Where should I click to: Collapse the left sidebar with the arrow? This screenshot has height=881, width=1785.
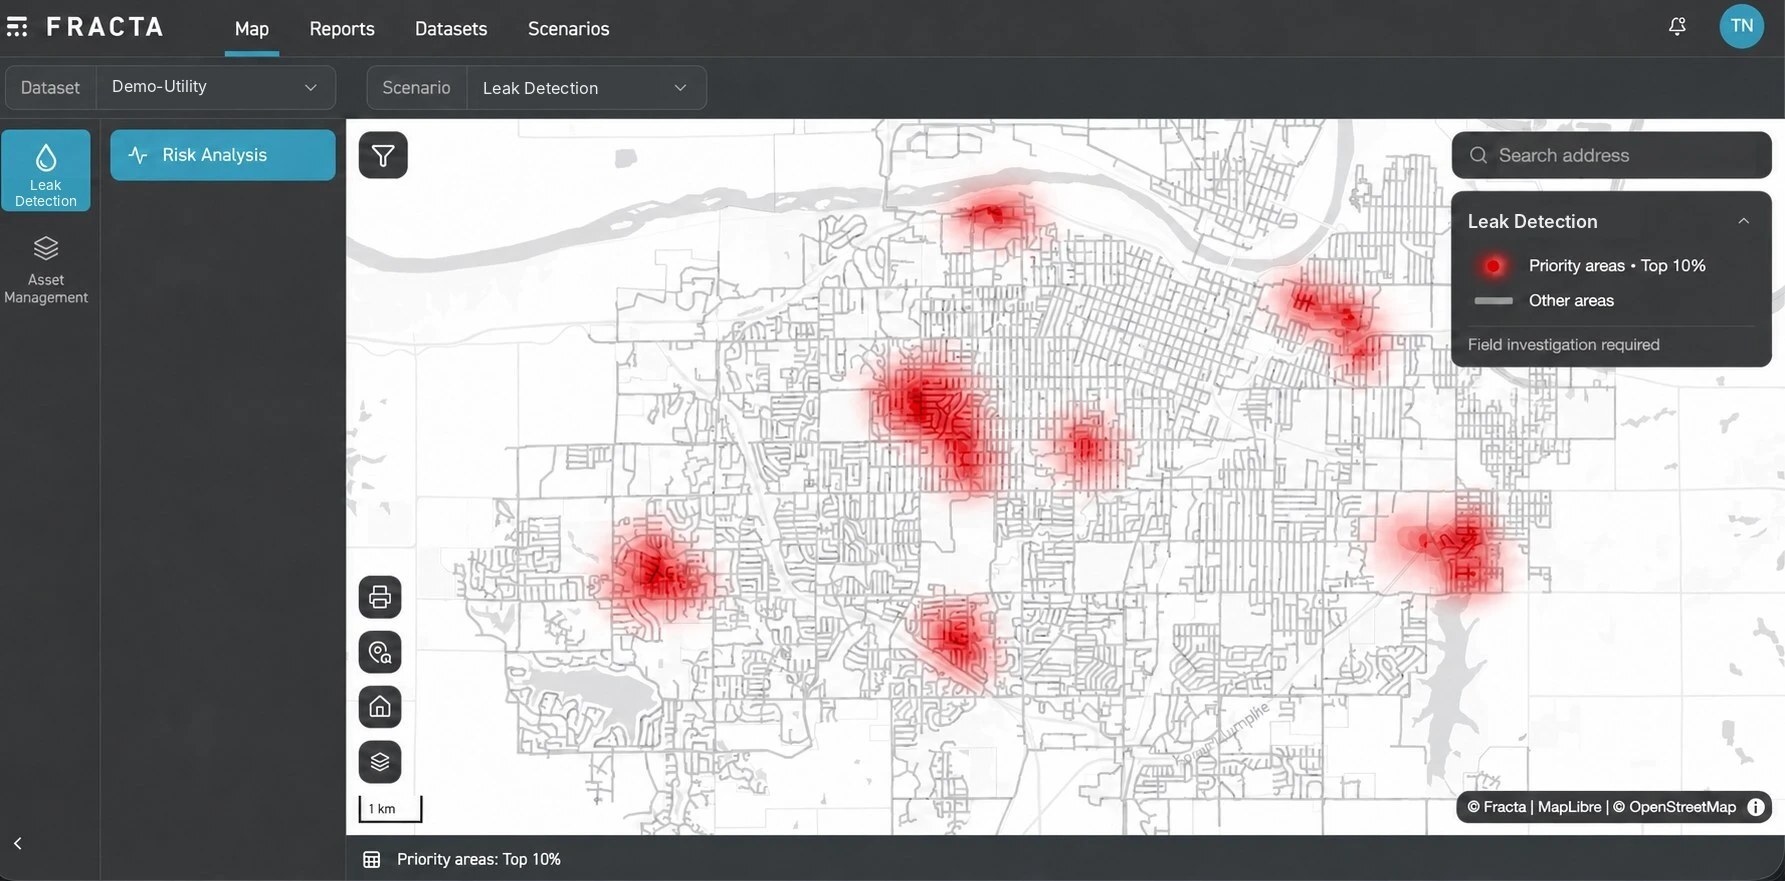point(18,844)
